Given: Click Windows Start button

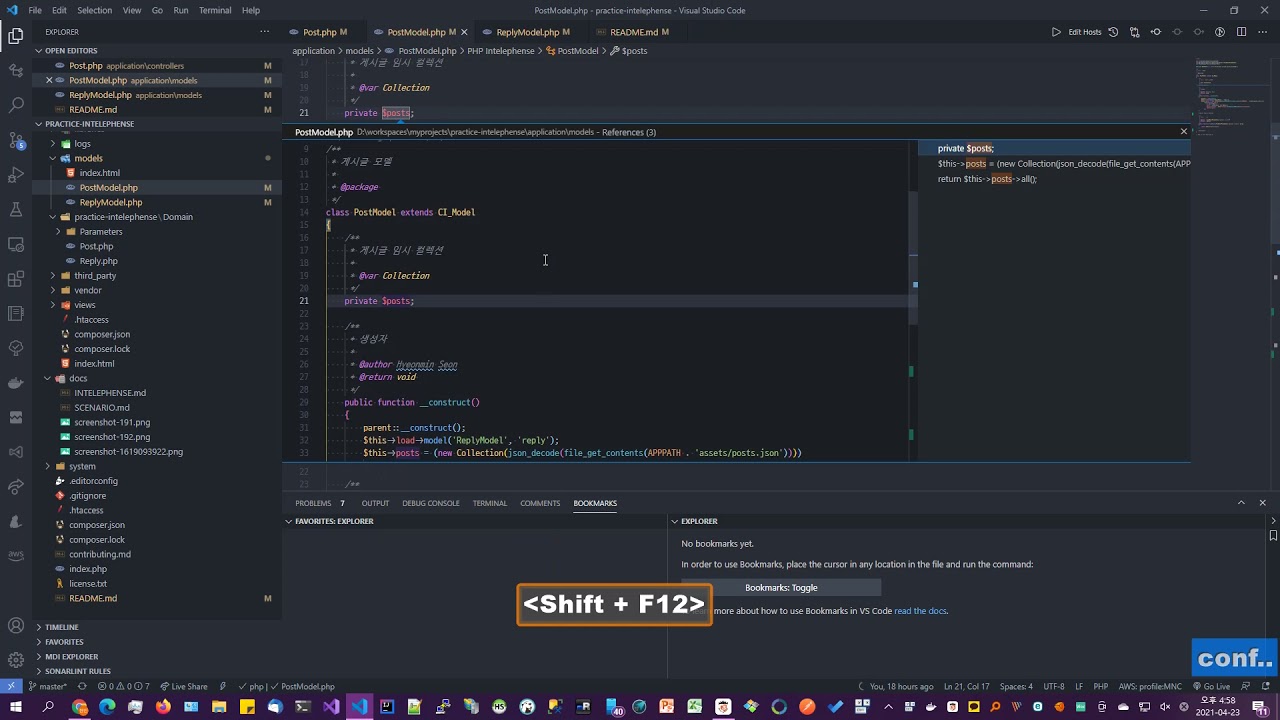Looking at the screenshot, I should (x=16, y=707).
